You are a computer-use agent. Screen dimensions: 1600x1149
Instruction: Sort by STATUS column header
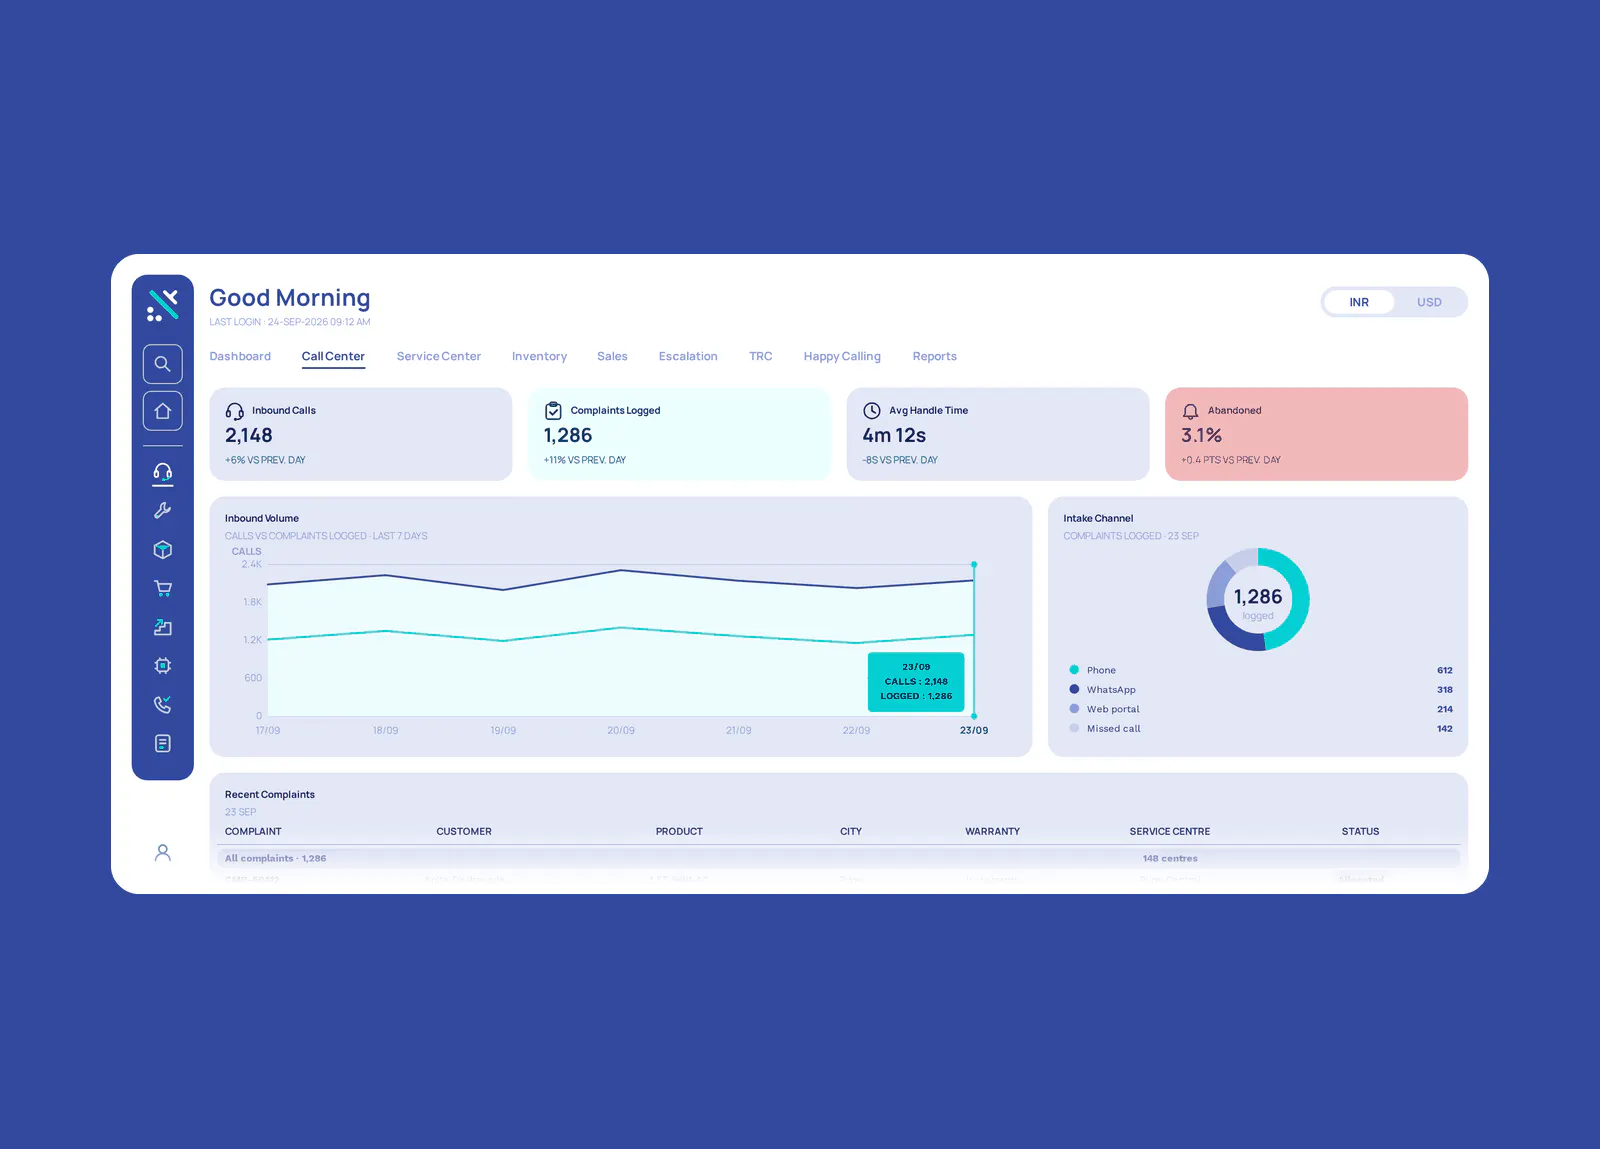pyautogui.click(x=1360, y=832)
